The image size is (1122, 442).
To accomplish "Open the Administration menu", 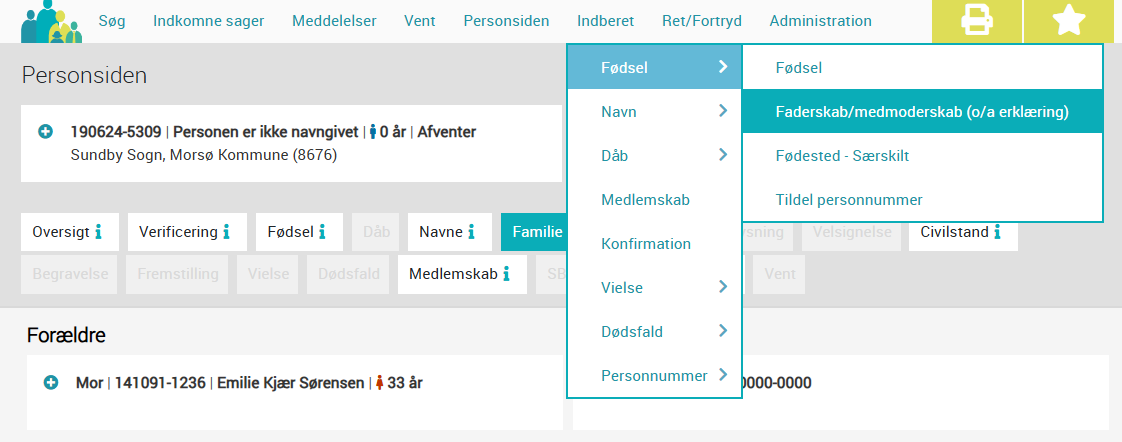I will (821, 21).
